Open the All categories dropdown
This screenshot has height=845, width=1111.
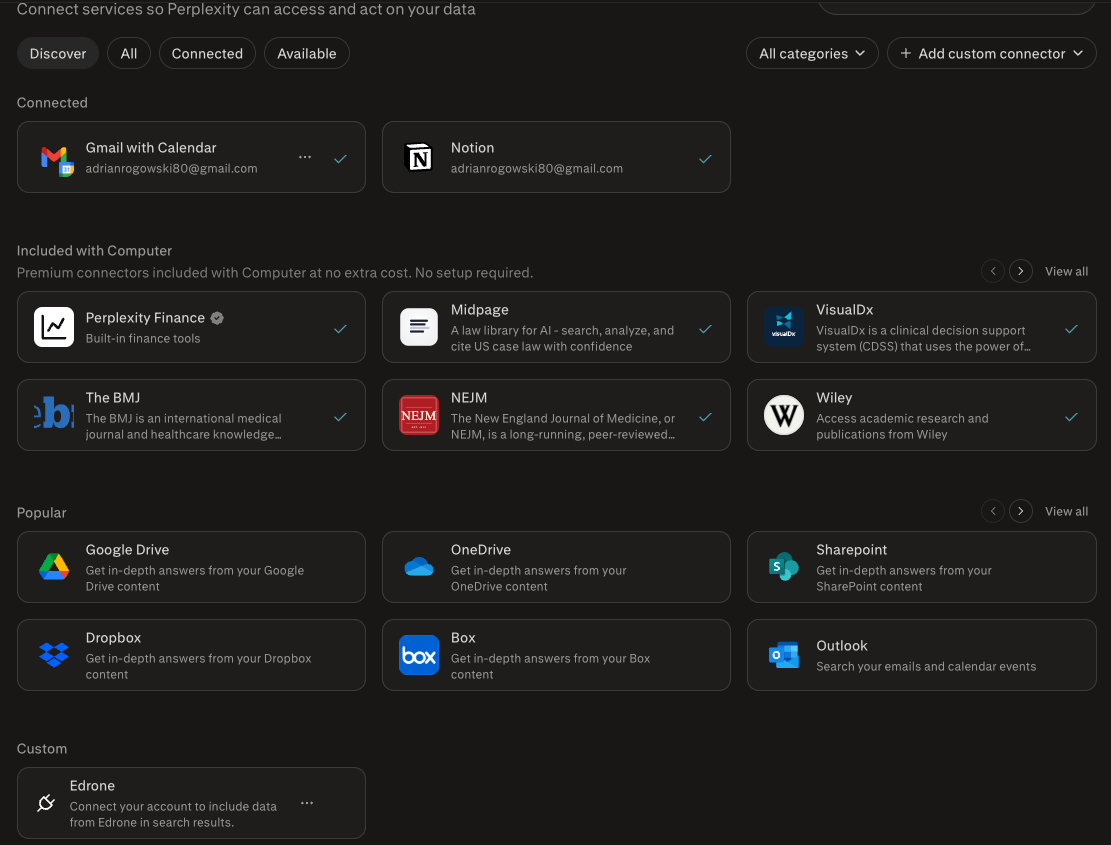pyautogui.click(x=812, y=53)
